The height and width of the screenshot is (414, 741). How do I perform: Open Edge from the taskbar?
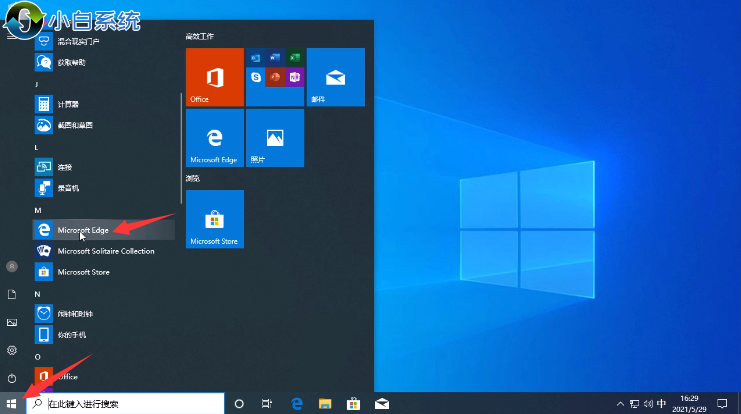(297, 404)
